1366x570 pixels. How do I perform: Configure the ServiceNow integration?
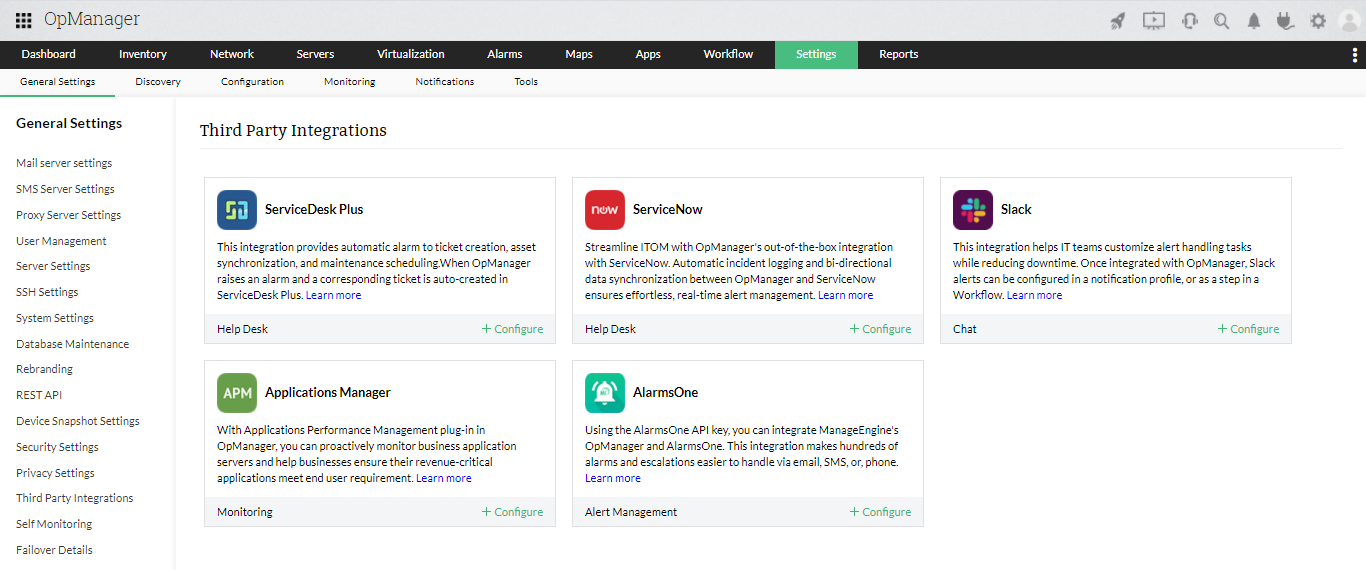880,329
